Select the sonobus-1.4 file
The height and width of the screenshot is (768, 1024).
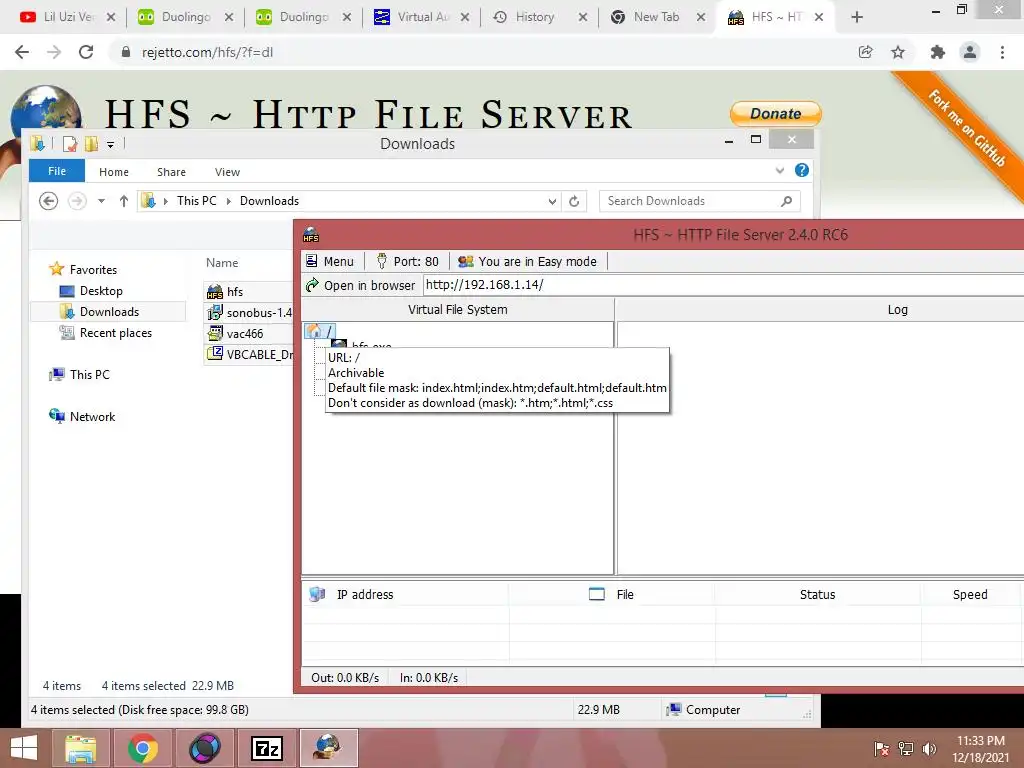(x=249, y=312)
